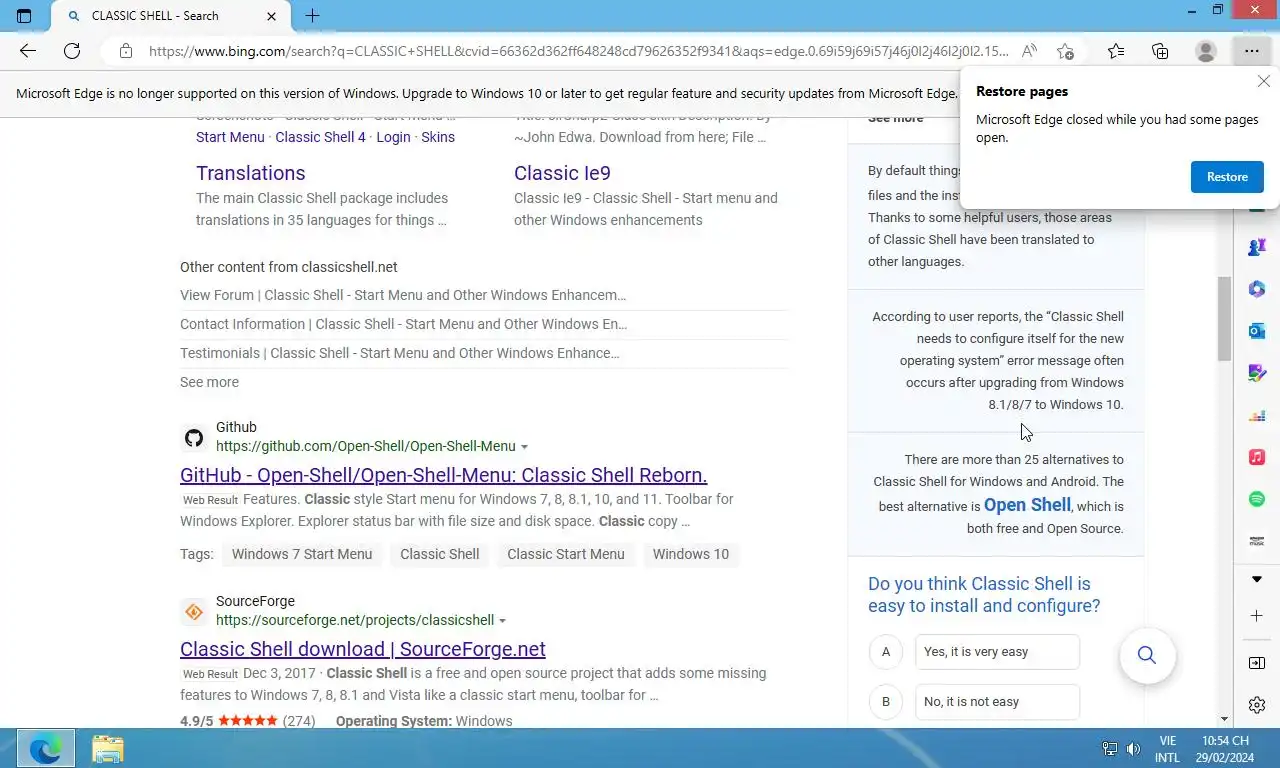Screen dimensions: 1280x768
Task: Open Amazon Music icon in sidebar
Action: (x=1257, y=541)
